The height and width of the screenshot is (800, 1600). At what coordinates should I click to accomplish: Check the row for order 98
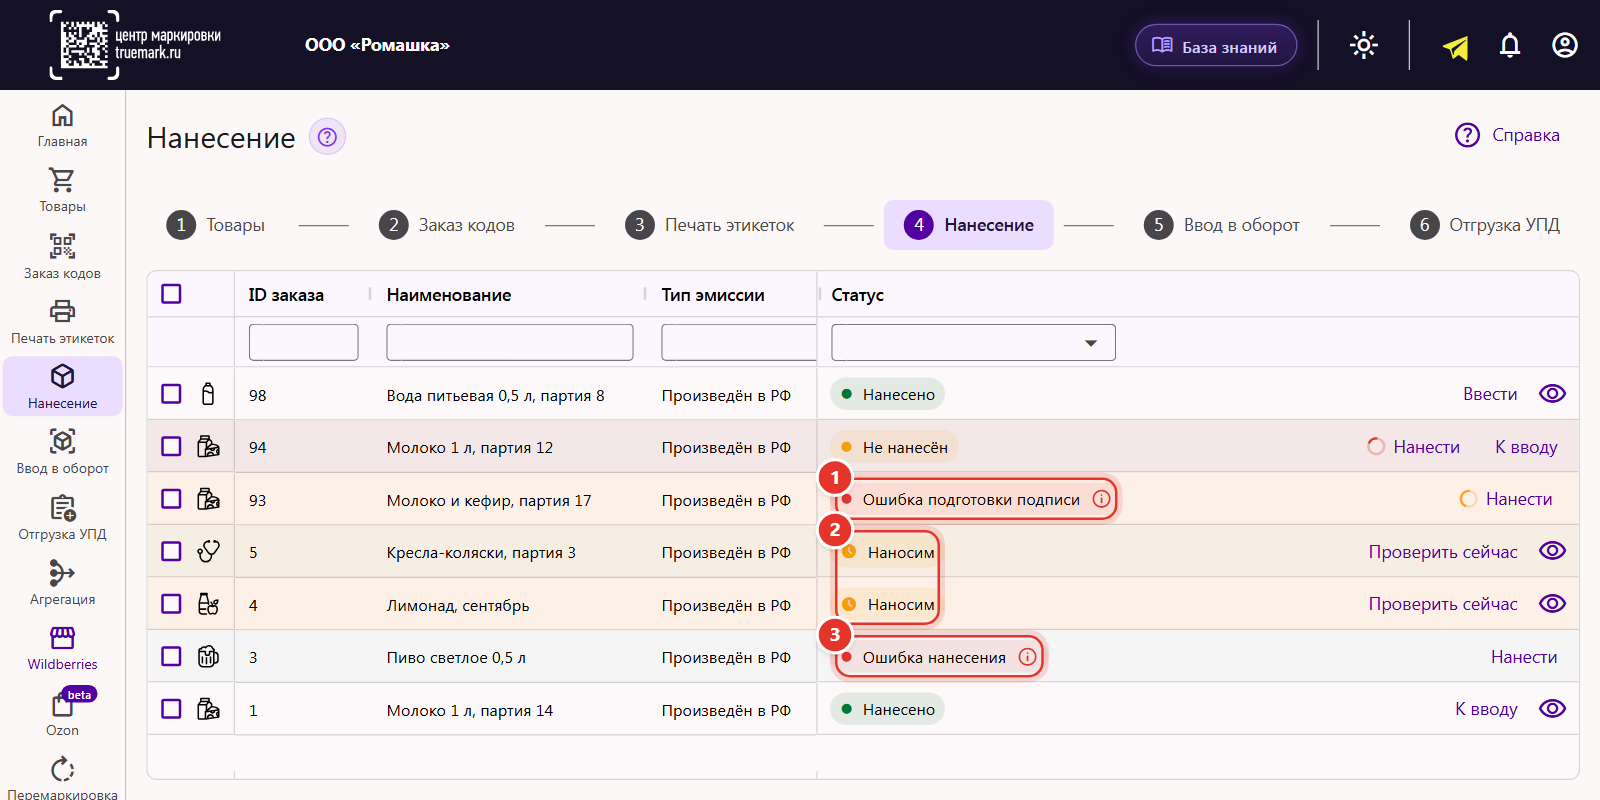(x=171, y=394)
